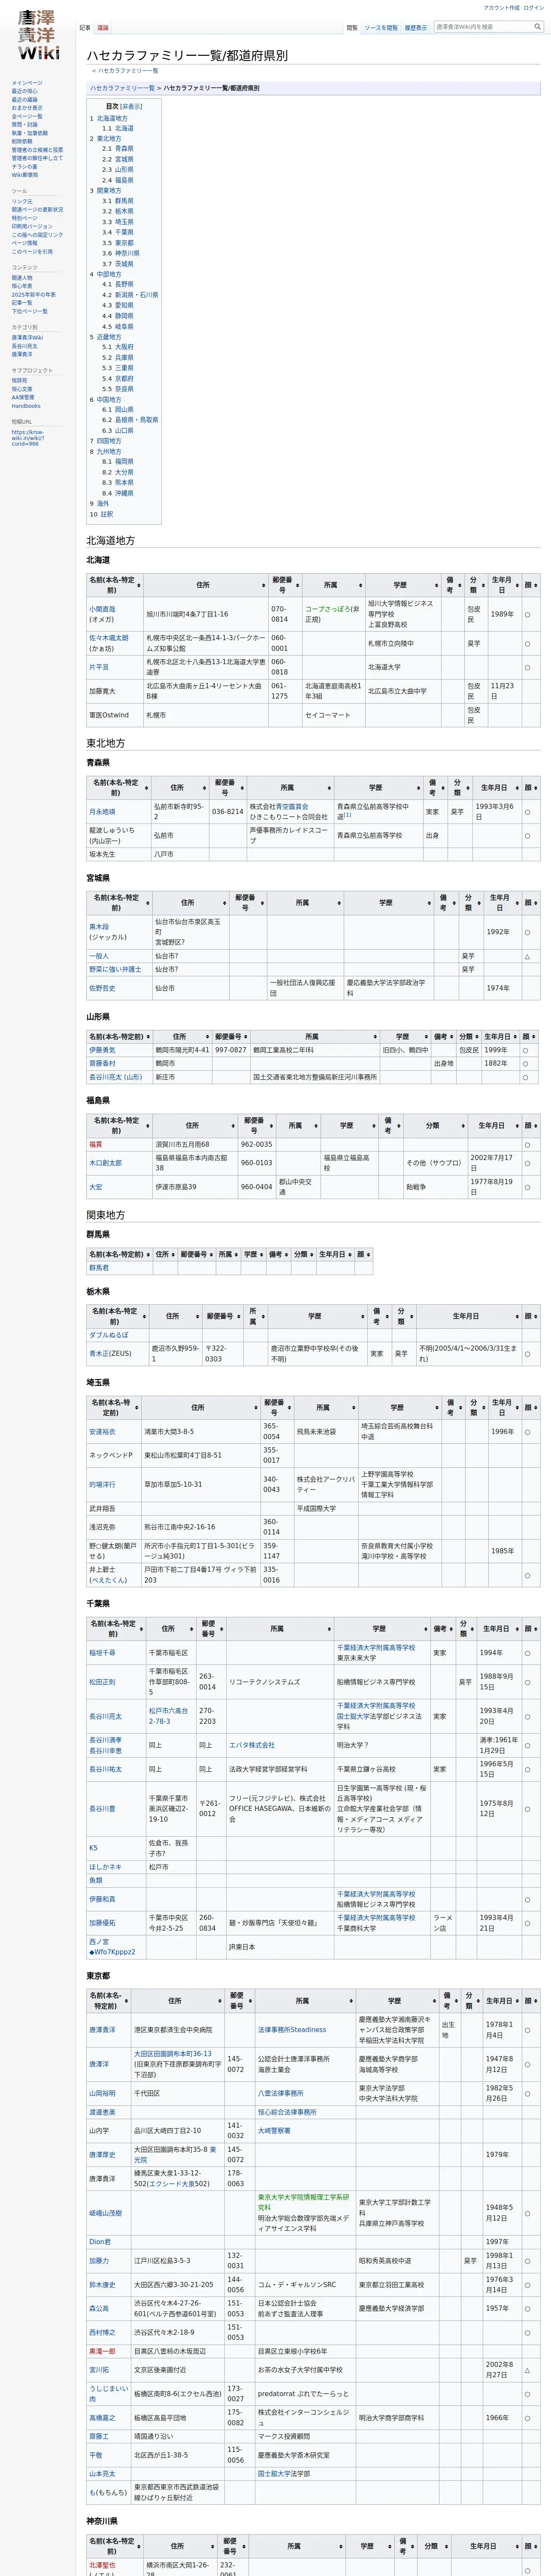Hide table of contents via 非表示 toggle
551x2576 pixels.
(131, 106)
